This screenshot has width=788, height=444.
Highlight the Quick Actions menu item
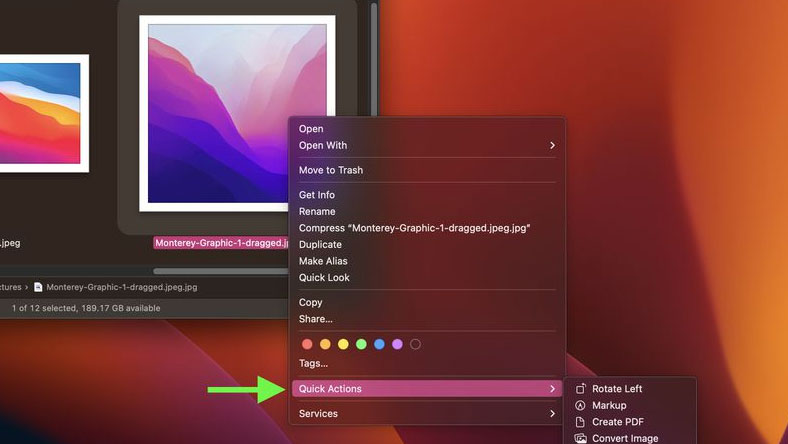[x=427, y=389]
